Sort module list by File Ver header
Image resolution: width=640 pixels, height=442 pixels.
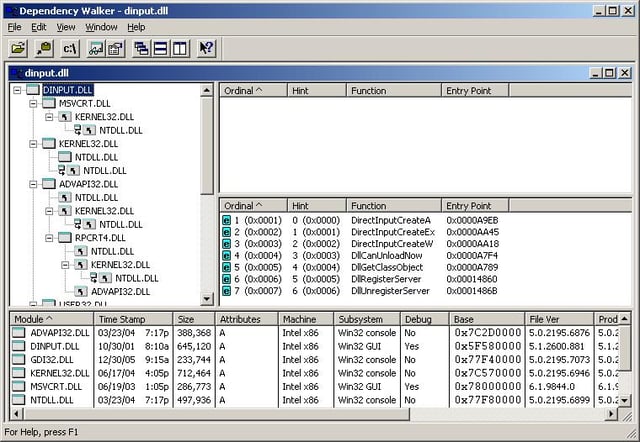(559, 319)
